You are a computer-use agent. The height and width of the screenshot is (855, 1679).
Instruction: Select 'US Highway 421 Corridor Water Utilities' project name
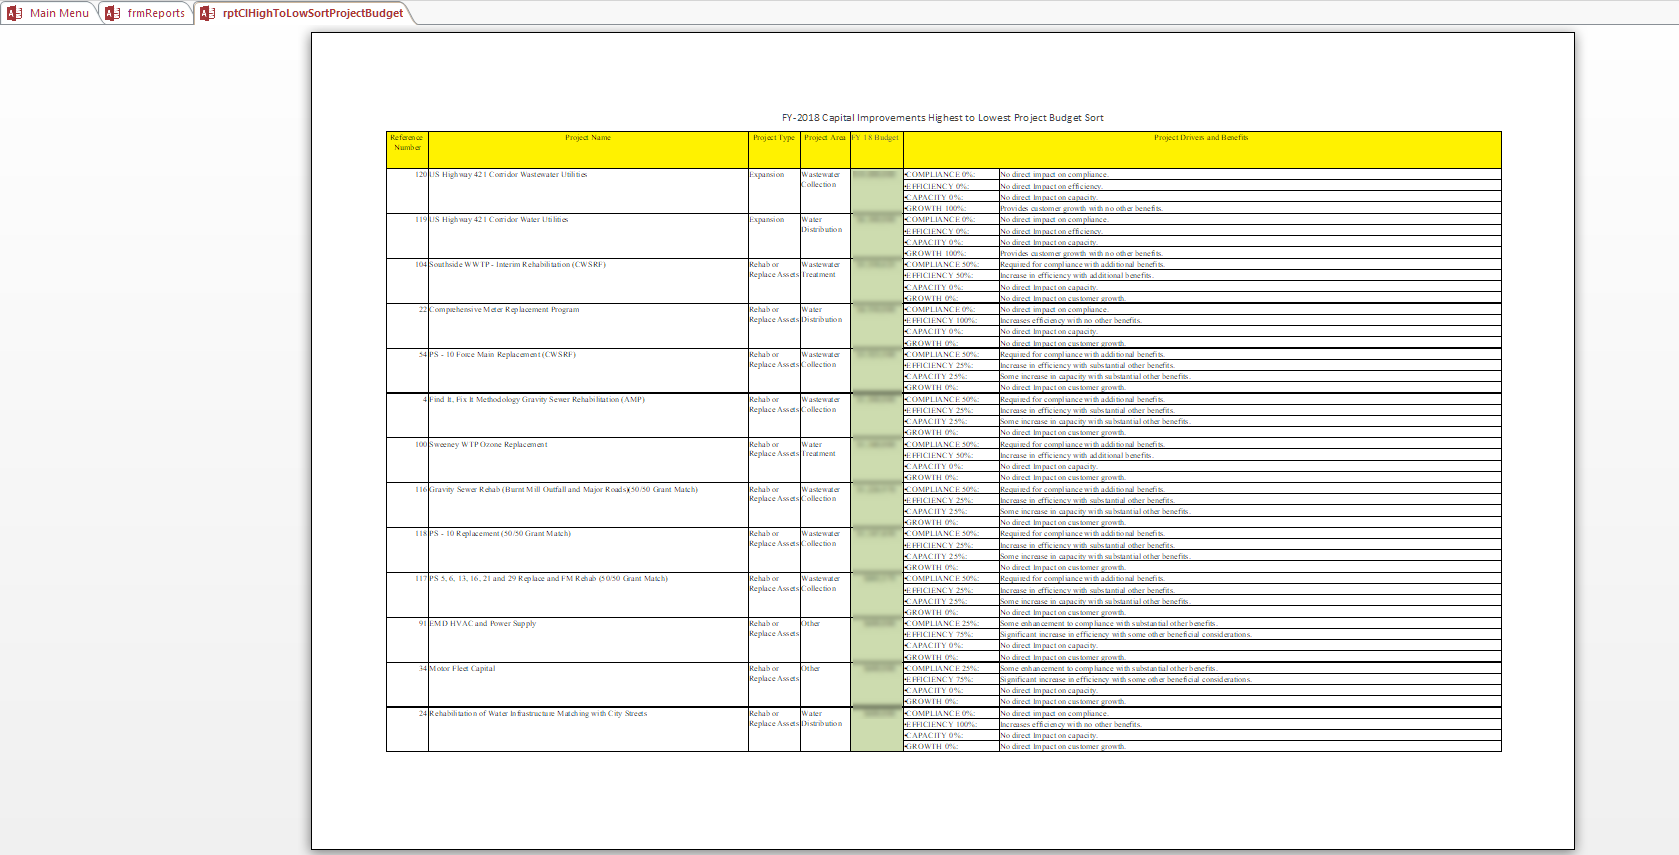[x=499, y=220]
